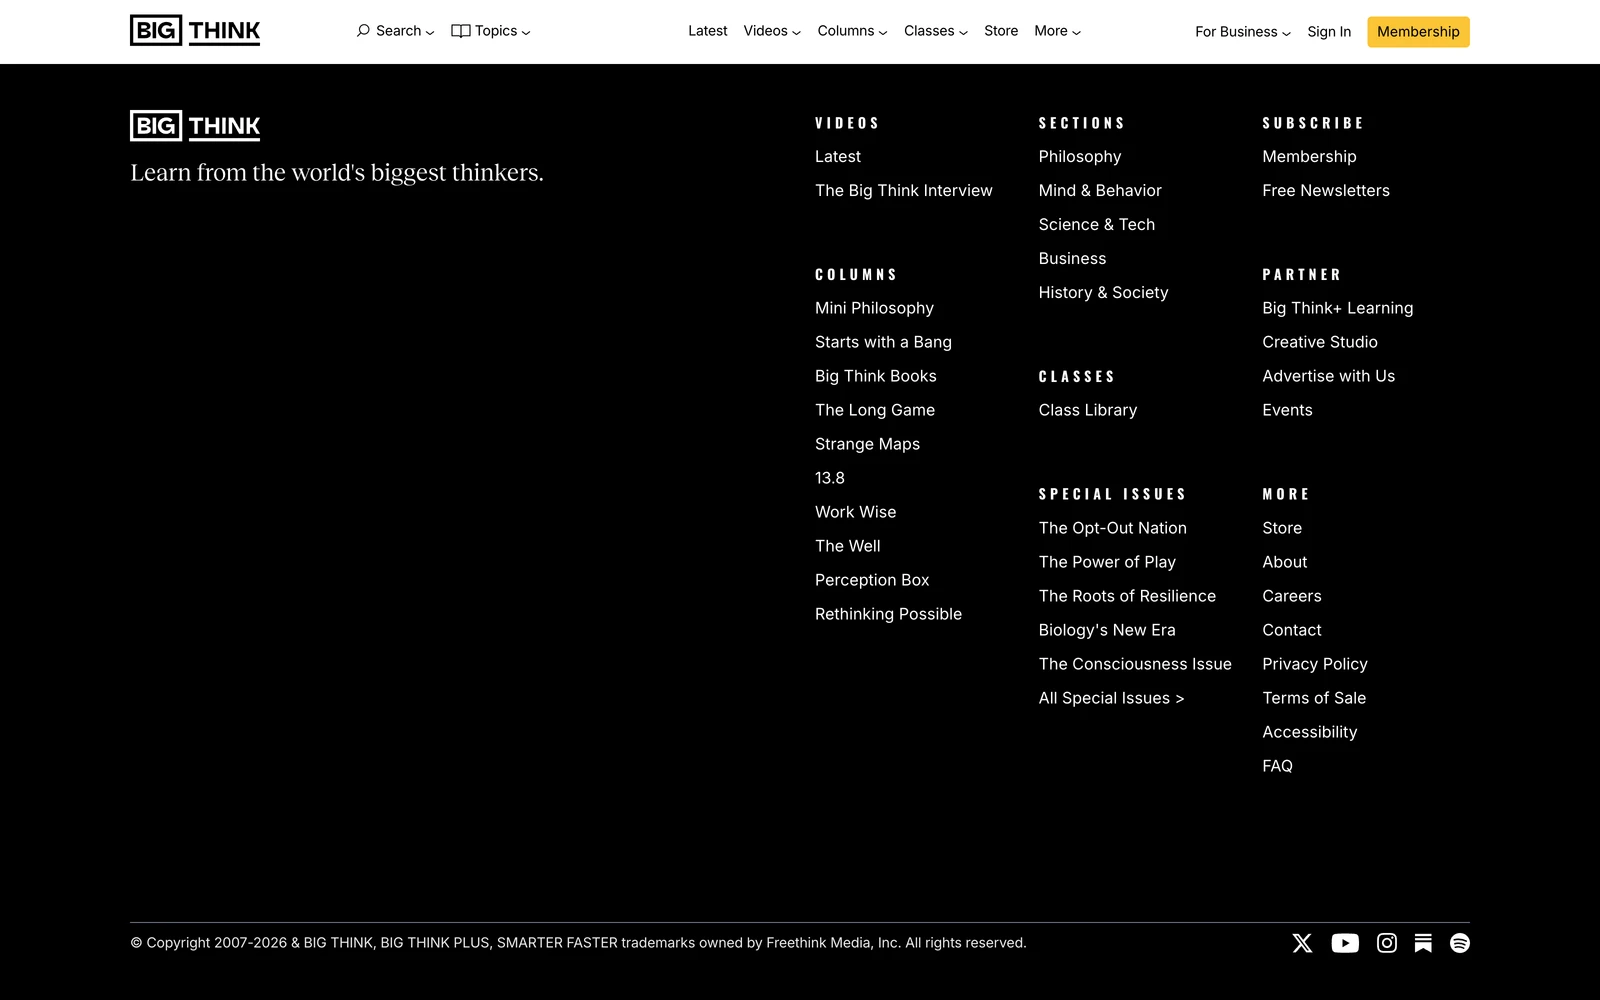Click the yellow Membership button

click(x=1418, y=32)
